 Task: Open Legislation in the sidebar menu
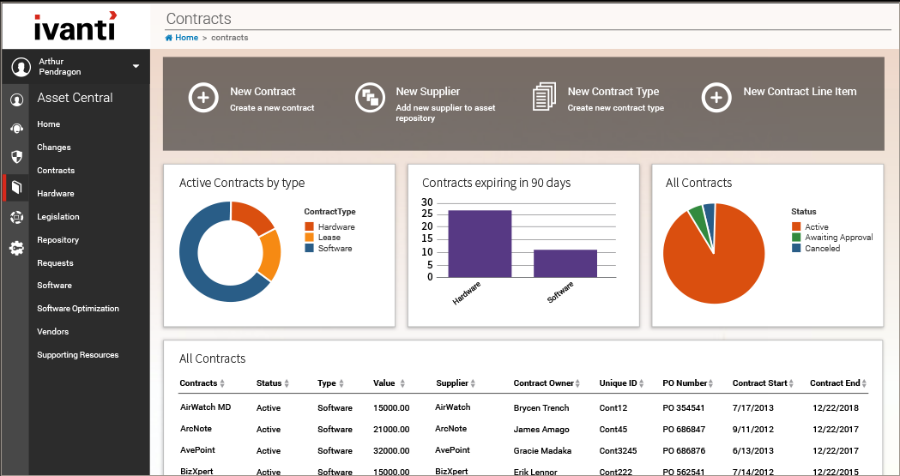point(58,217)
